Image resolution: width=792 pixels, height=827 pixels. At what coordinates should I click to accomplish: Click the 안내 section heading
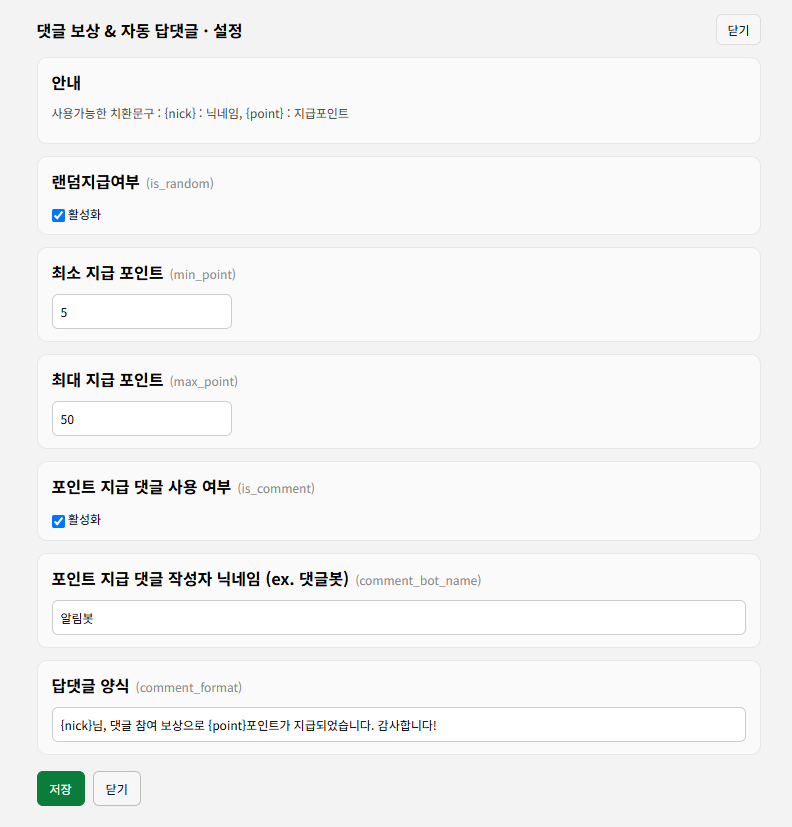coord(66,83)
